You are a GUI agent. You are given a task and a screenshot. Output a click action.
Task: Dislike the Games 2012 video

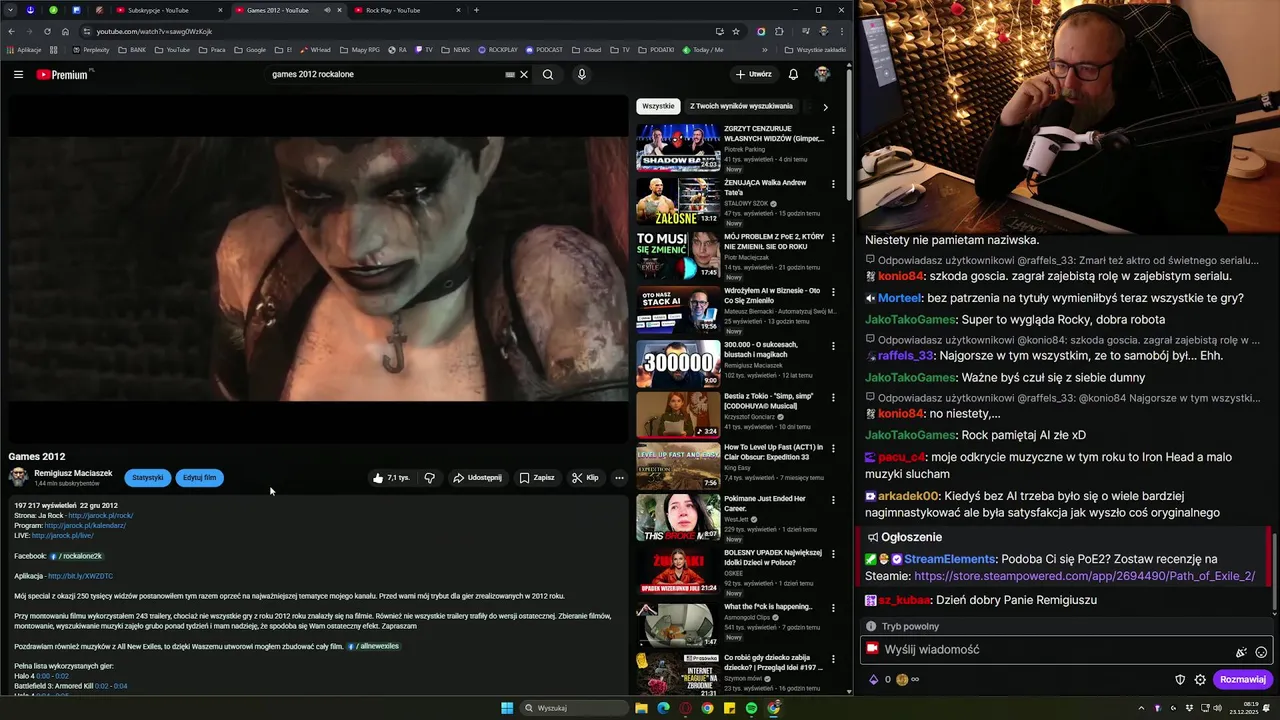429,478
